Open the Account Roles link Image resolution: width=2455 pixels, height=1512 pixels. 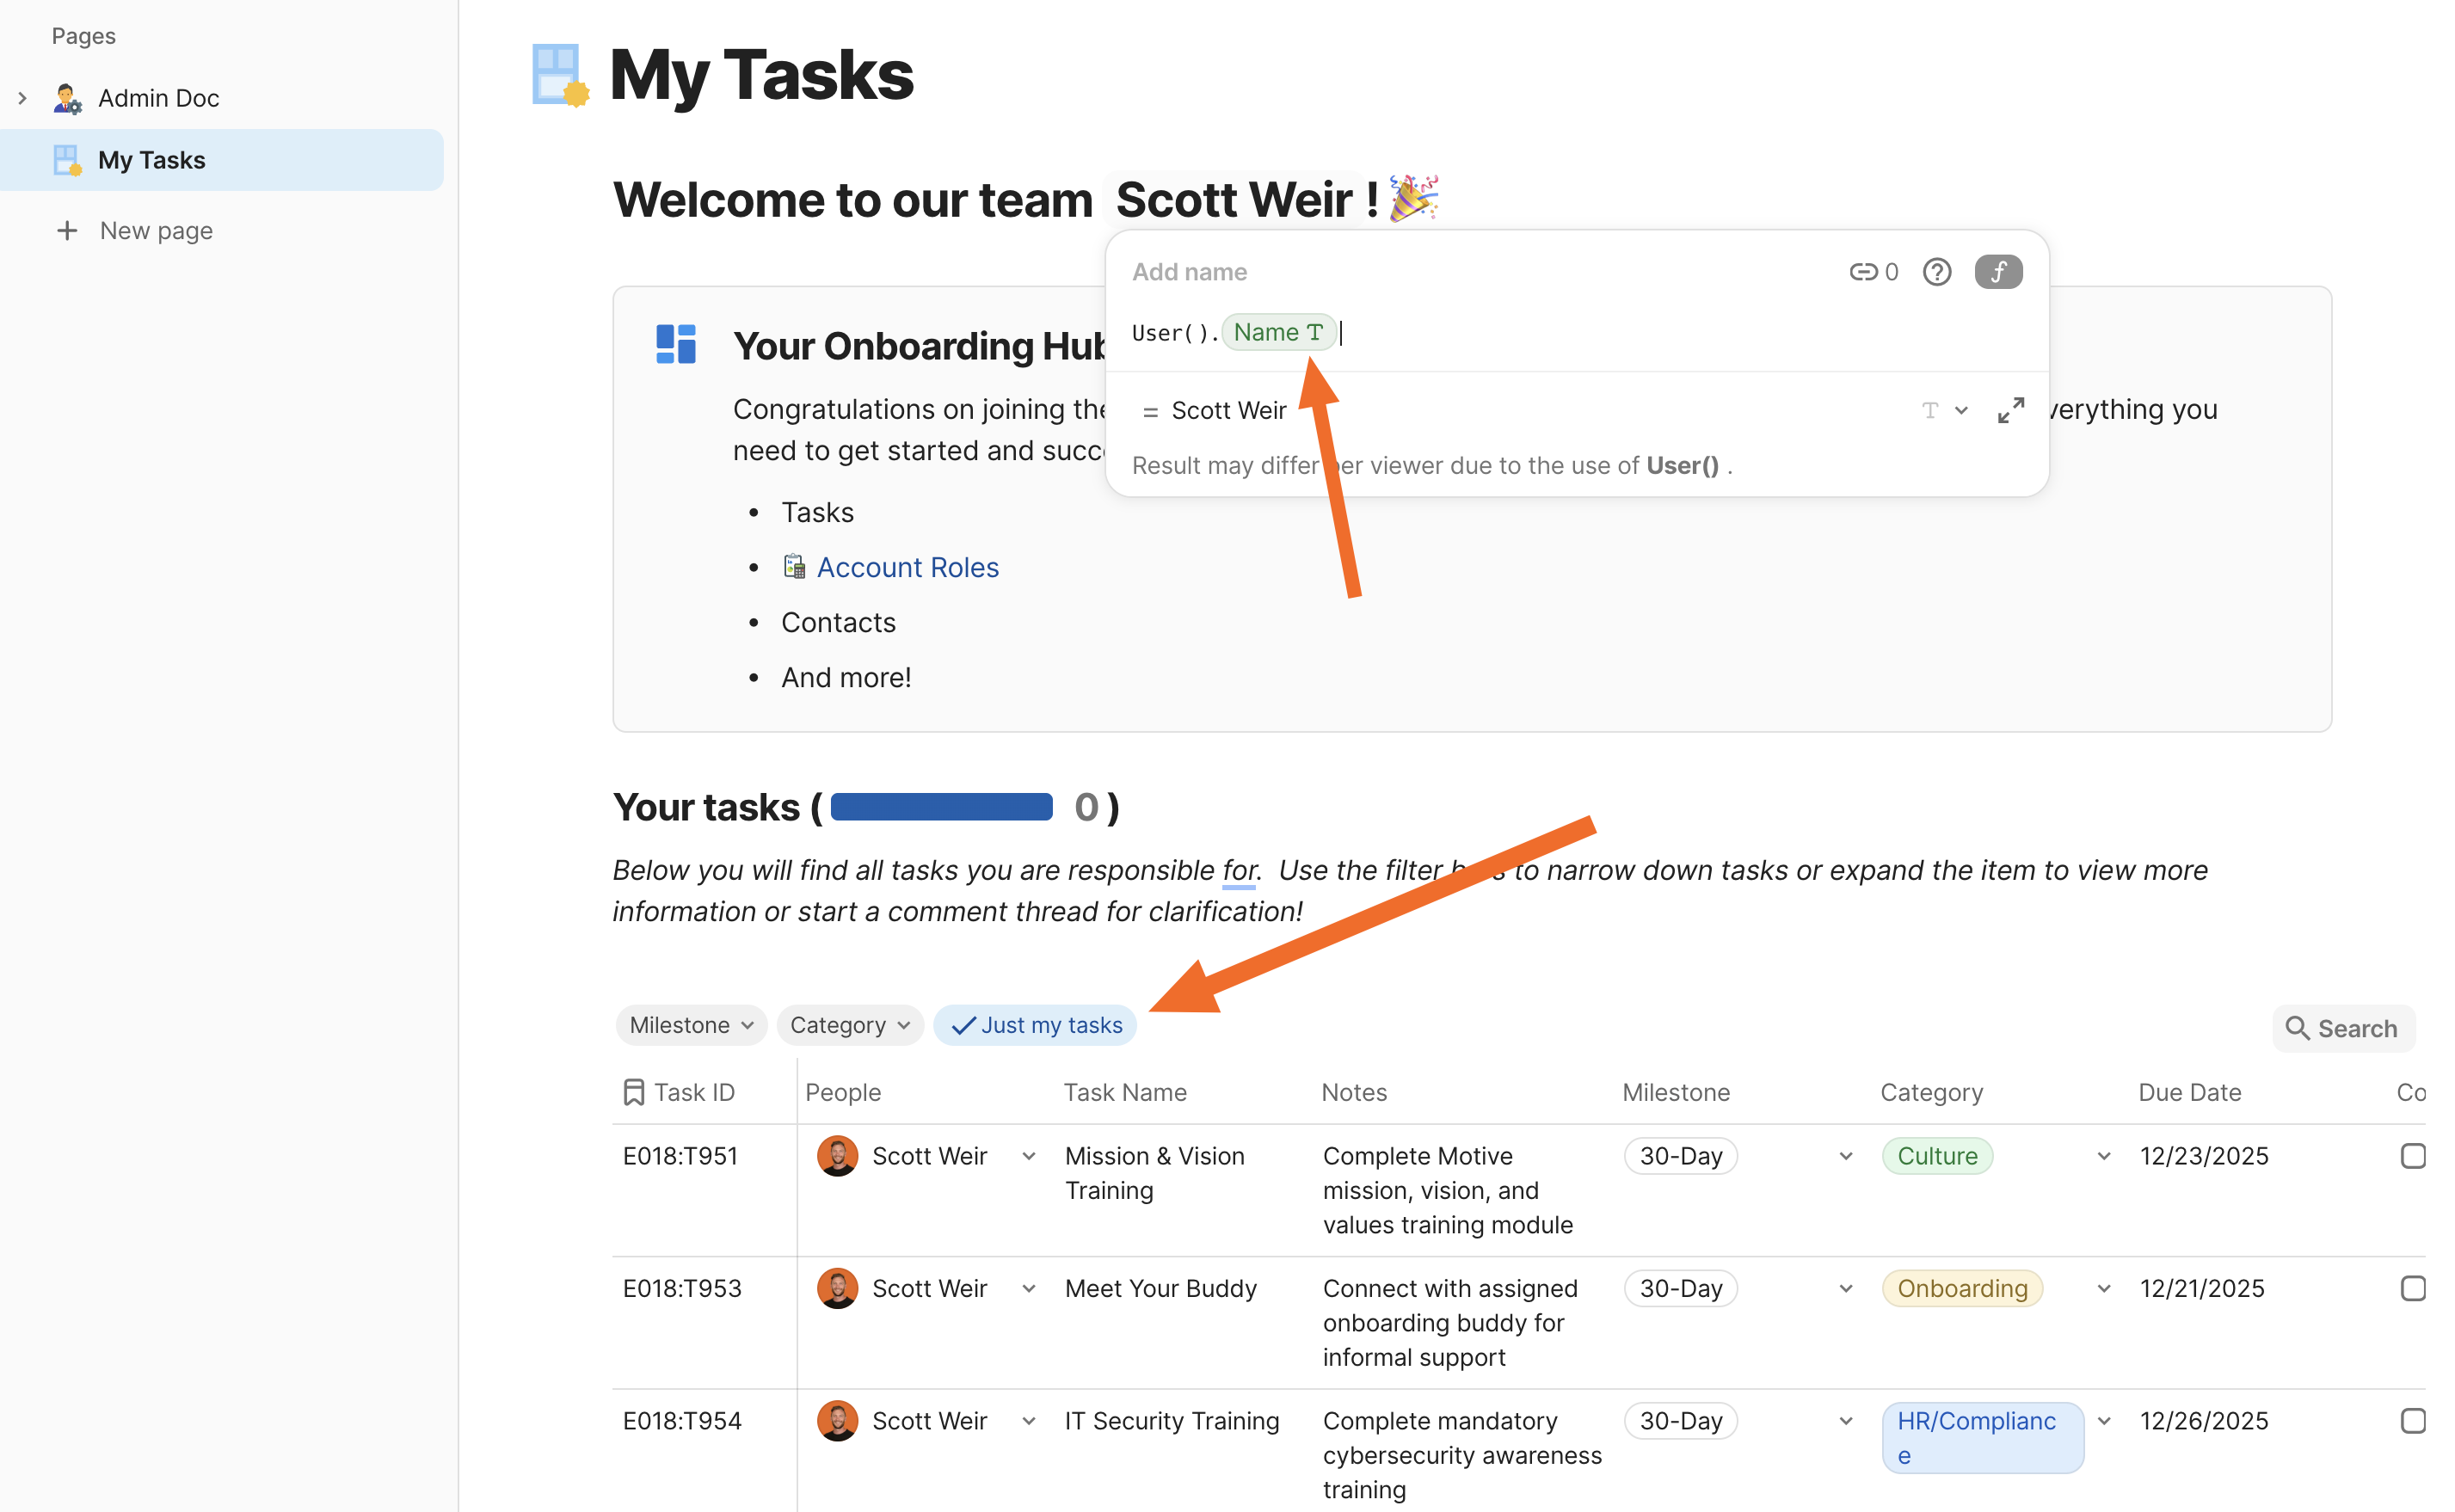click(907, 567)
